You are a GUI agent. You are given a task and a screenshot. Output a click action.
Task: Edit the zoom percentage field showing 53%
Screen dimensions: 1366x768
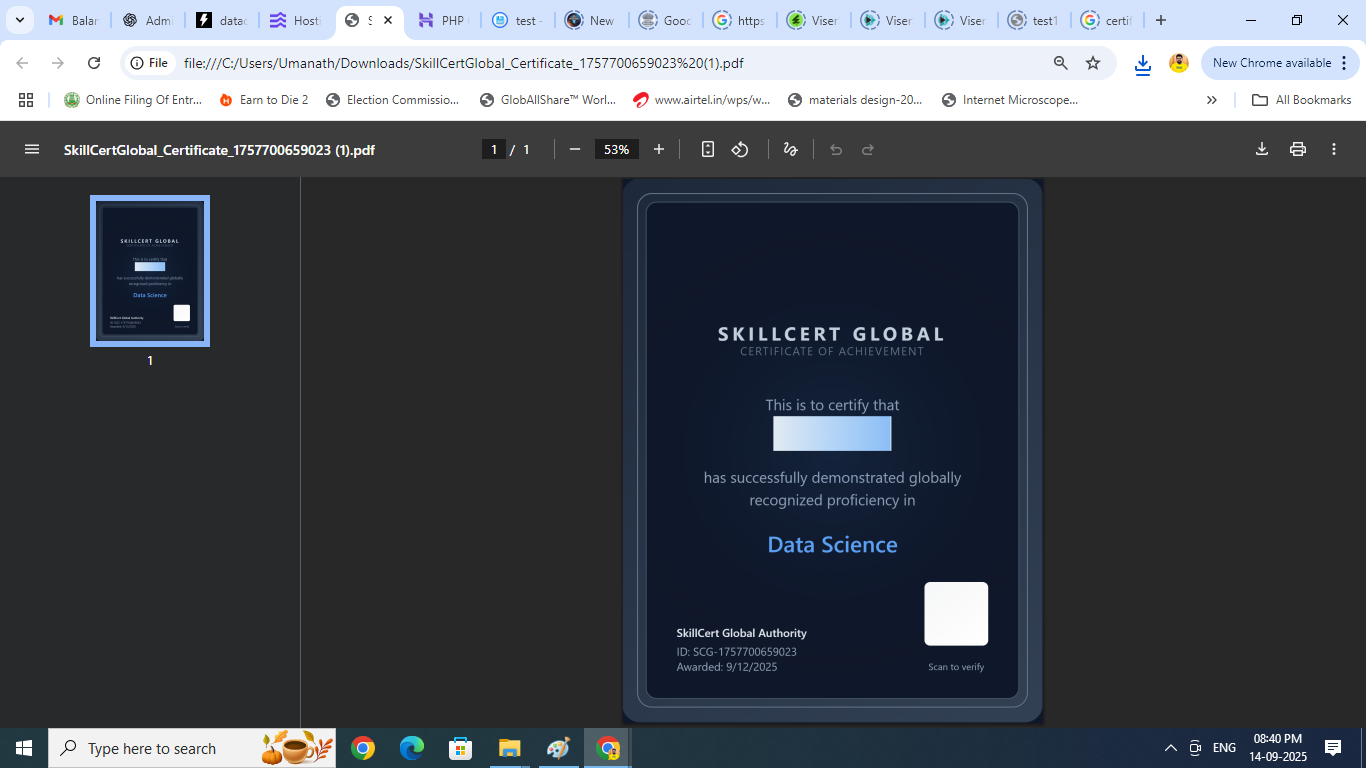point(616,149)
